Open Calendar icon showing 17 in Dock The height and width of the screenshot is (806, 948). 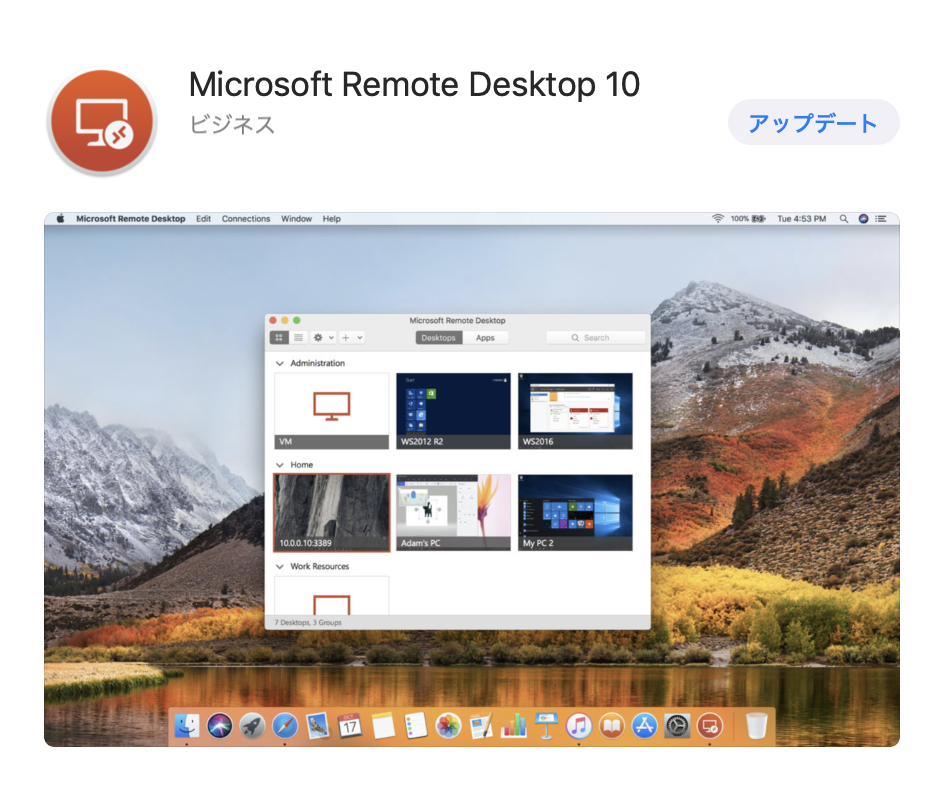coord(350,726)
